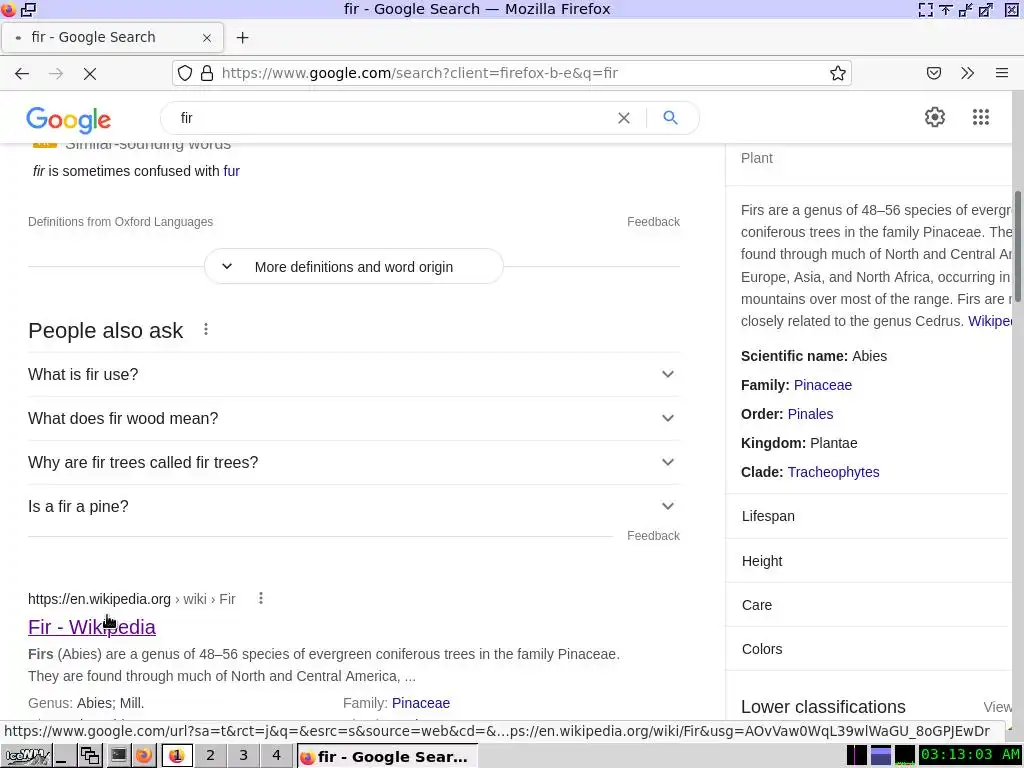Expand More definitions and word origin
The height and width of the screenshot is (768, 1024).
click(x=353, y=266)
